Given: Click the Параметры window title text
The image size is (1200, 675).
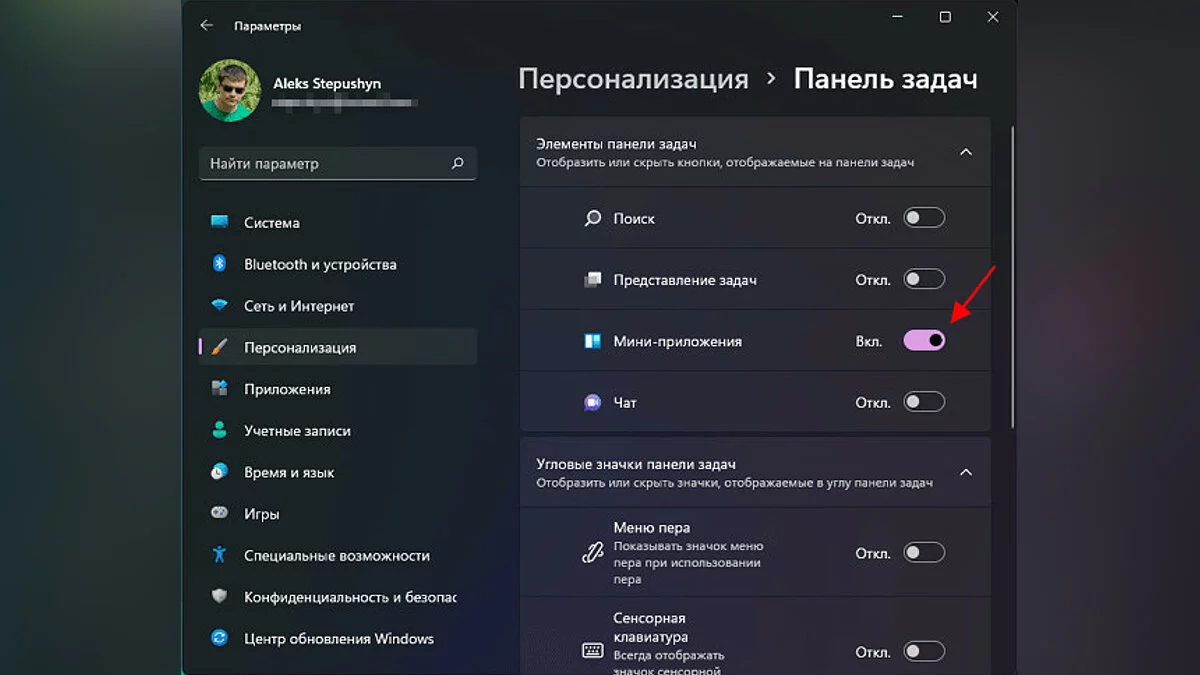Looking at the screenshot, I should (267, 26).
